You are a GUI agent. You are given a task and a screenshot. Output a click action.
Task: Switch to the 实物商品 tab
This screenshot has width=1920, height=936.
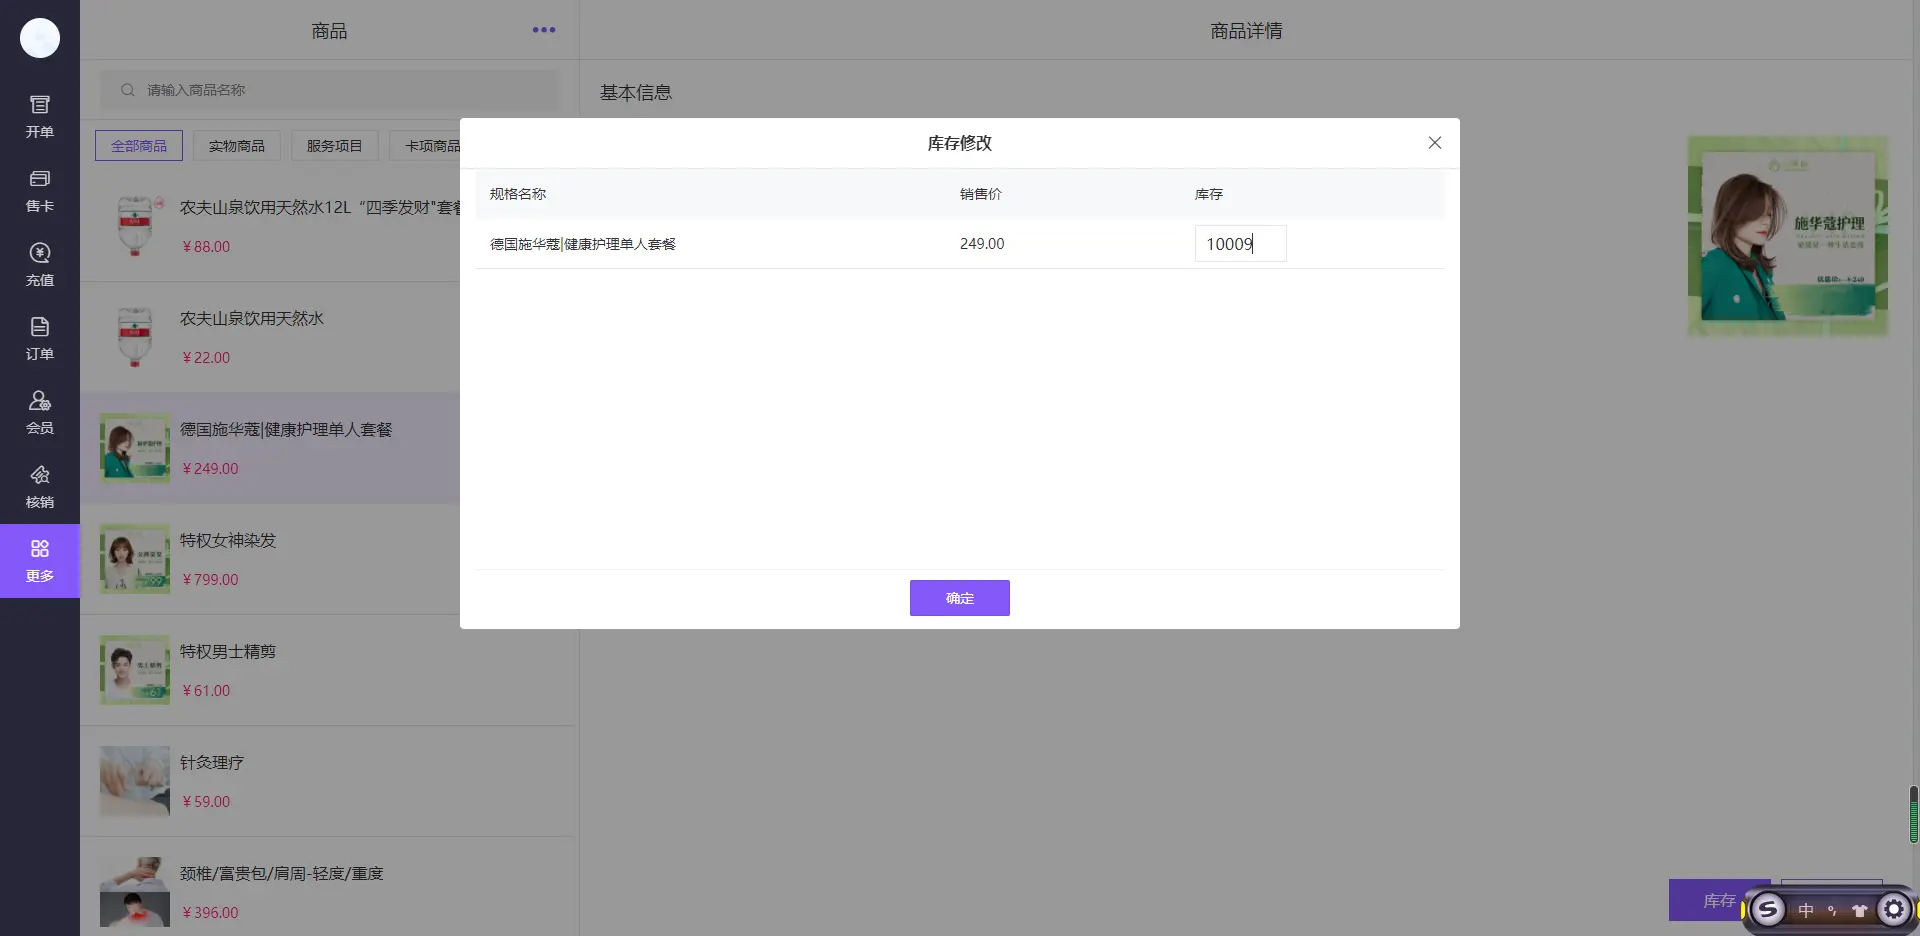pyautogui.click(x=237, y=146)
